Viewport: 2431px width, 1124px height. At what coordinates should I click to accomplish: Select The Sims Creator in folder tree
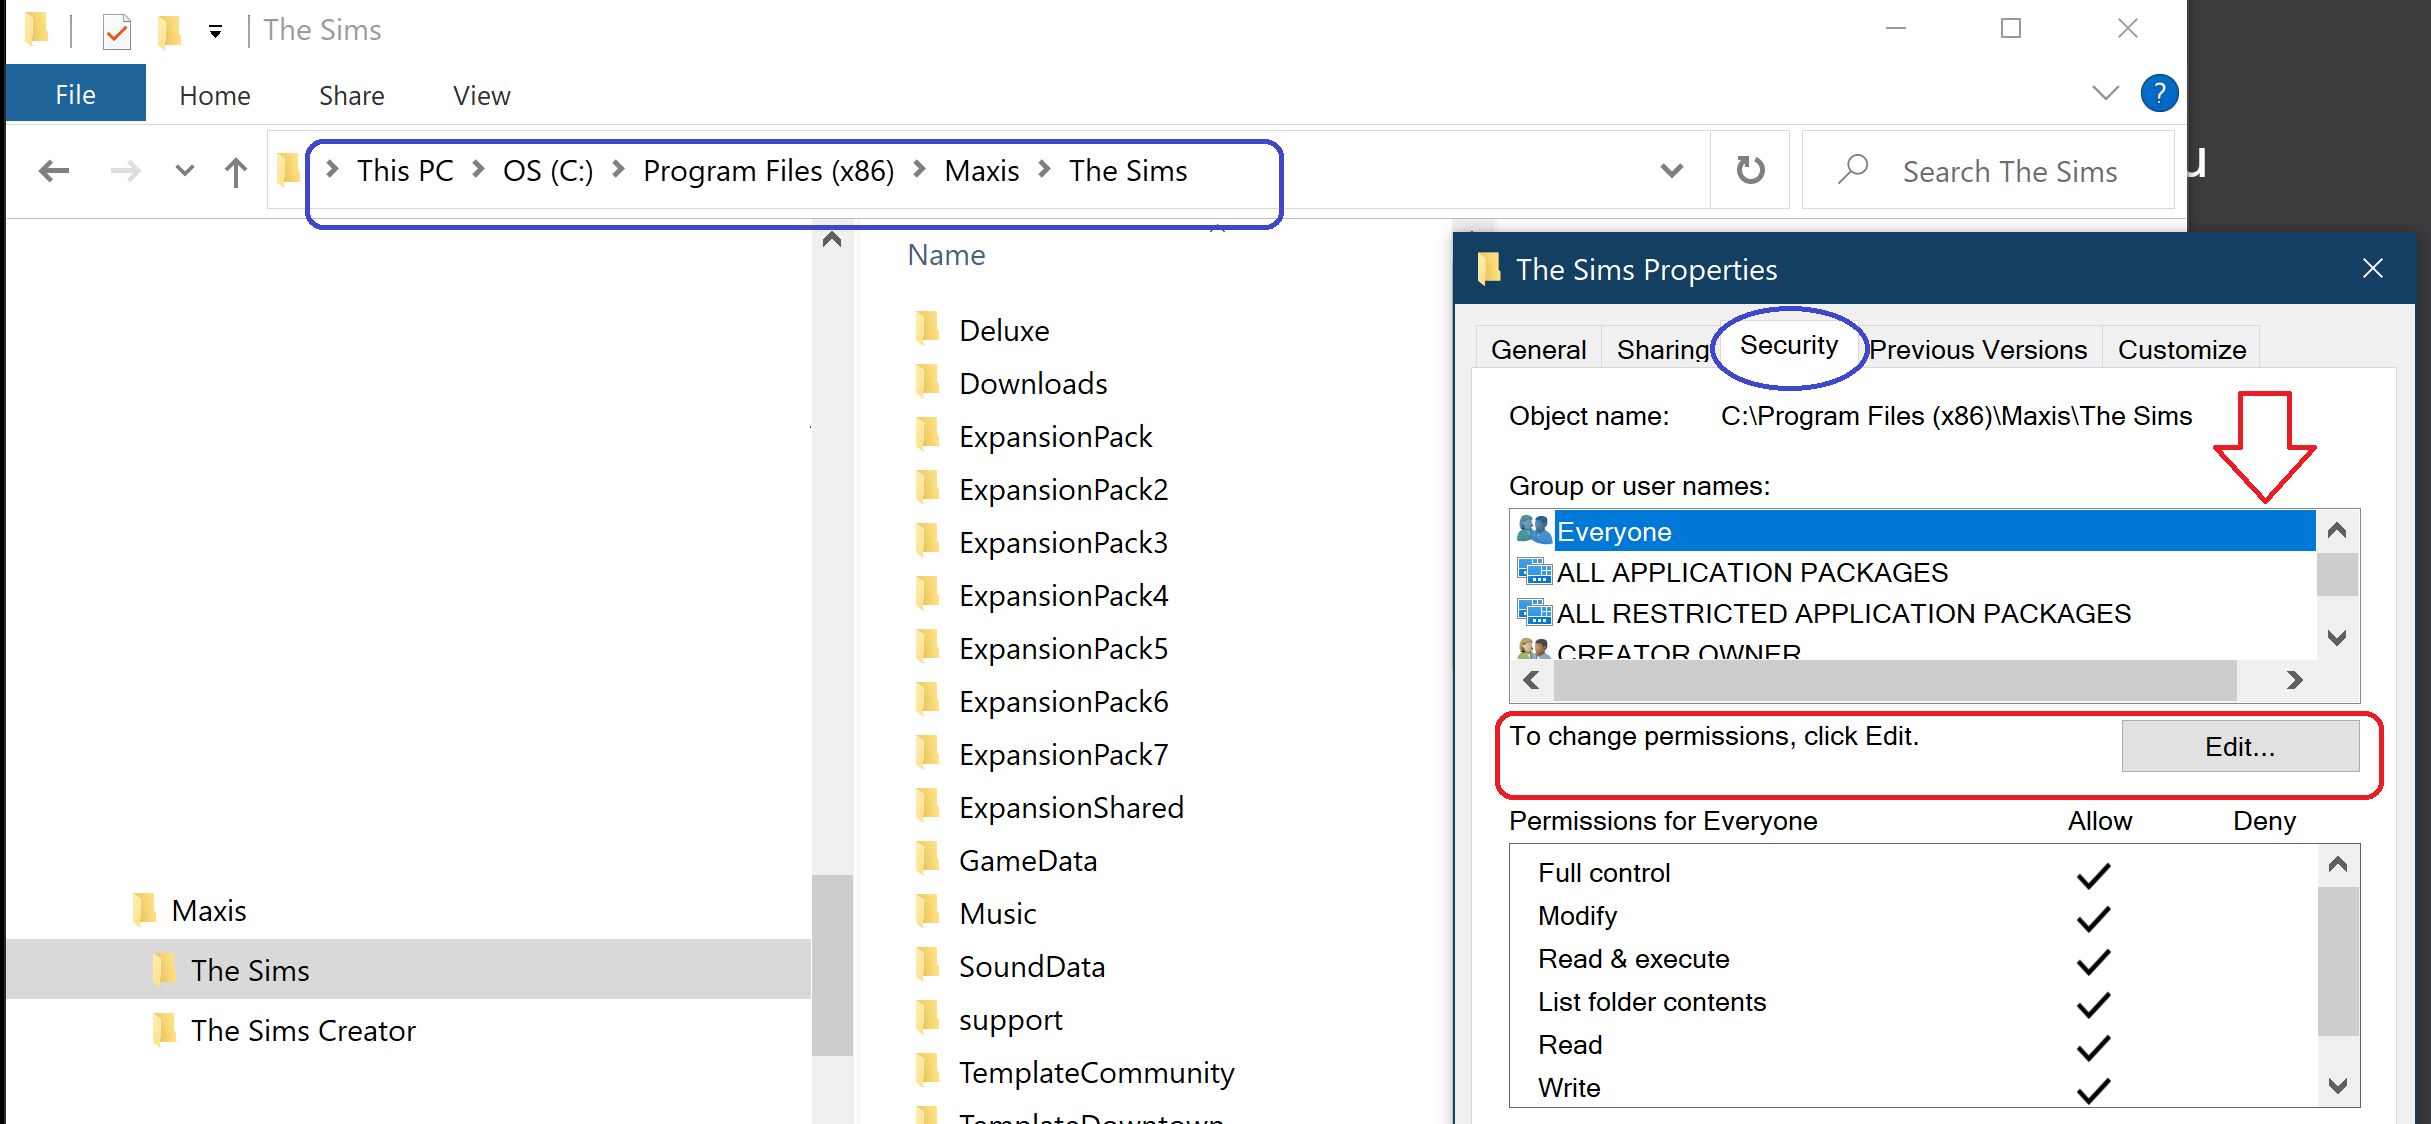pyautogui.click(x=302, y=1030)
